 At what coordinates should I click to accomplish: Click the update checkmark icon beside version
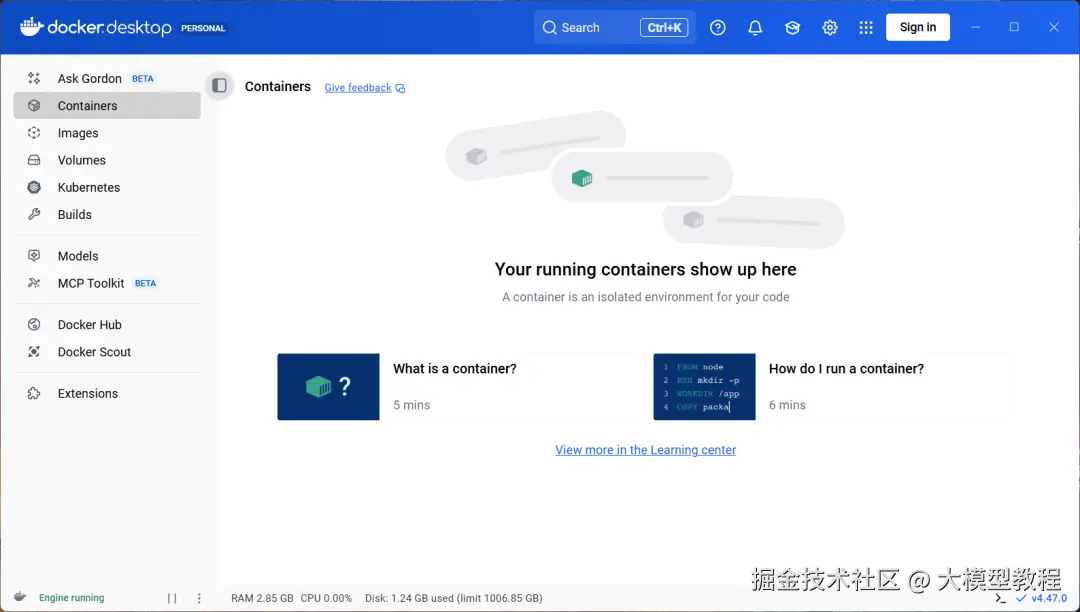tap(1021, 598)
